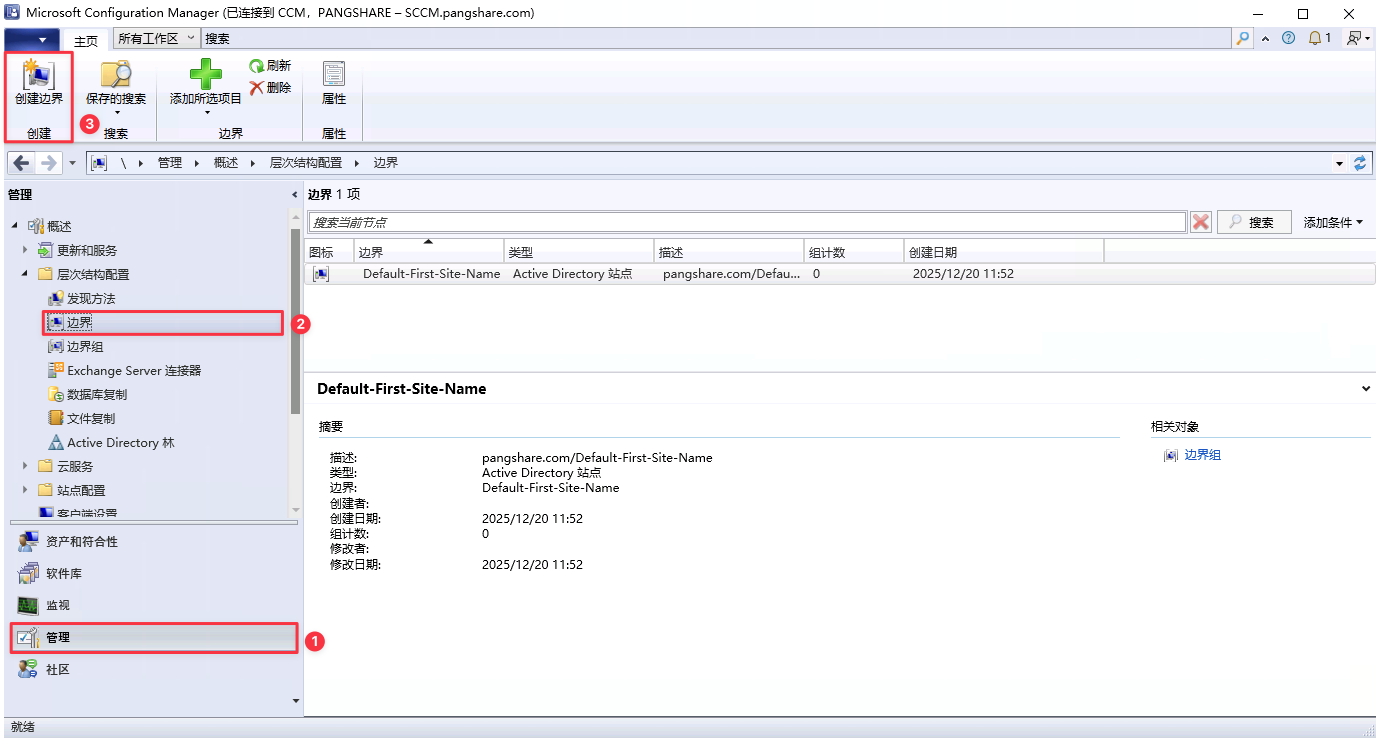
Task: Click the navigation tree vertical scrollbar
Action: point(295,320)
